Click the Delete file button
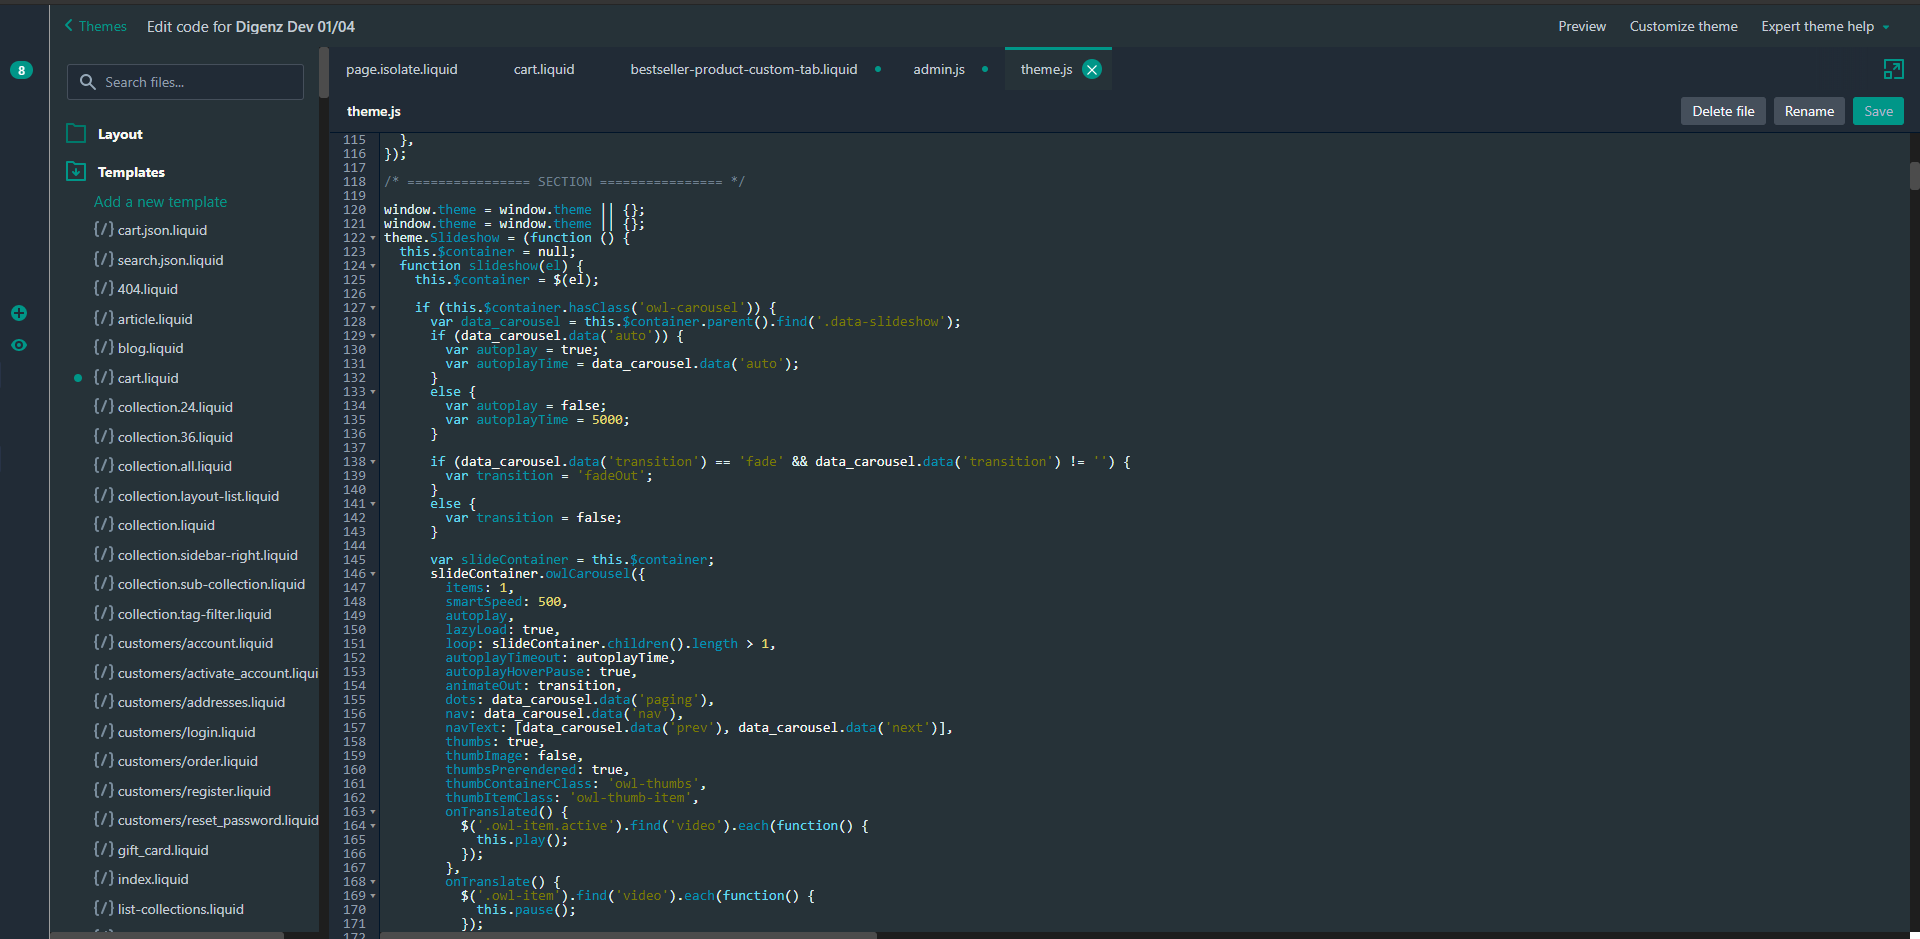This screenshot has height=939, width=1920. pos(1723,111)
